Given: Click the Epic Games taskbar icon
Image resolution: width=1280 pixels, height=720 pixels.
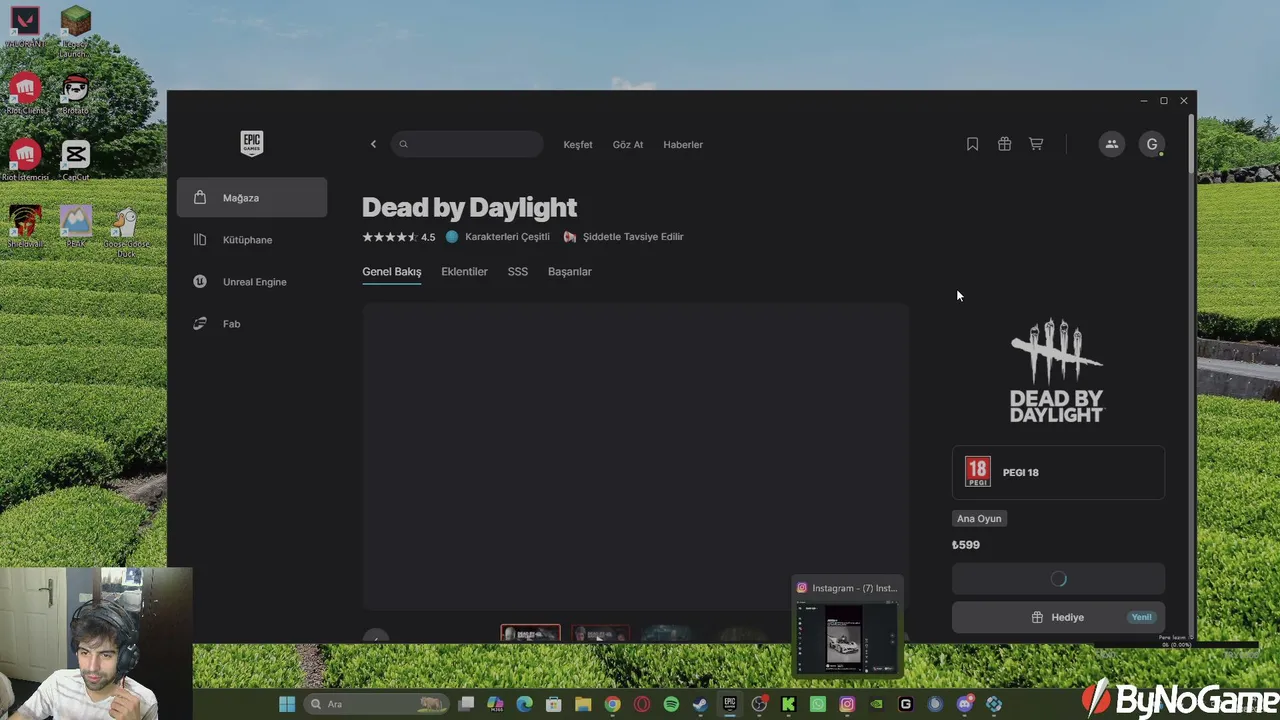Looking at the screenshot, I should click(x=730, y=704).
